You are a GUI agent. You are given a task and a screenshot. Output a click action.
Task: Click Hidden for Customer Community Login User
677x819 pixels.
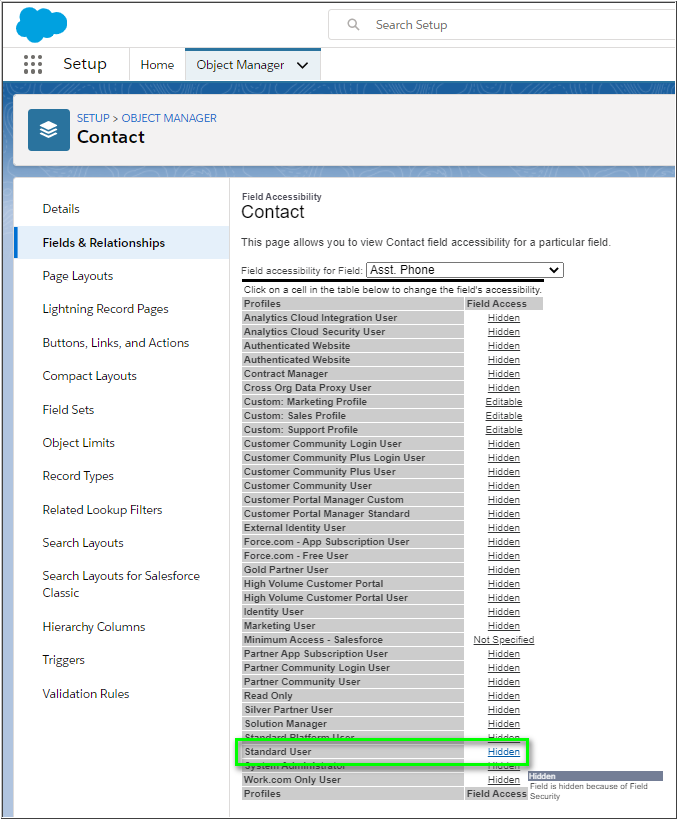504,444
